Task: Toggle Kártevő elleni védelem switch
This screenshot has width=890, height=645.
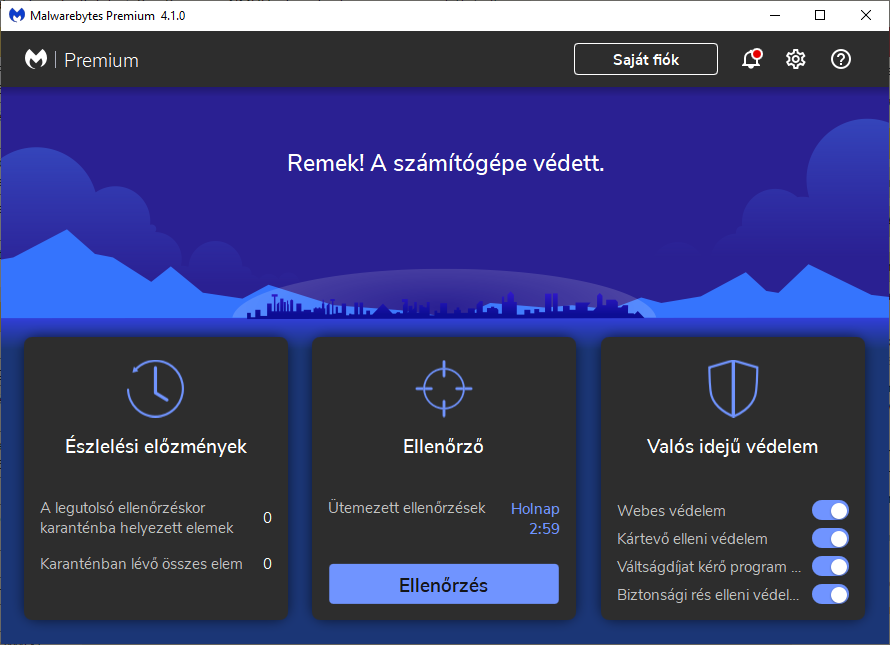Action: (x=830, y=538)
